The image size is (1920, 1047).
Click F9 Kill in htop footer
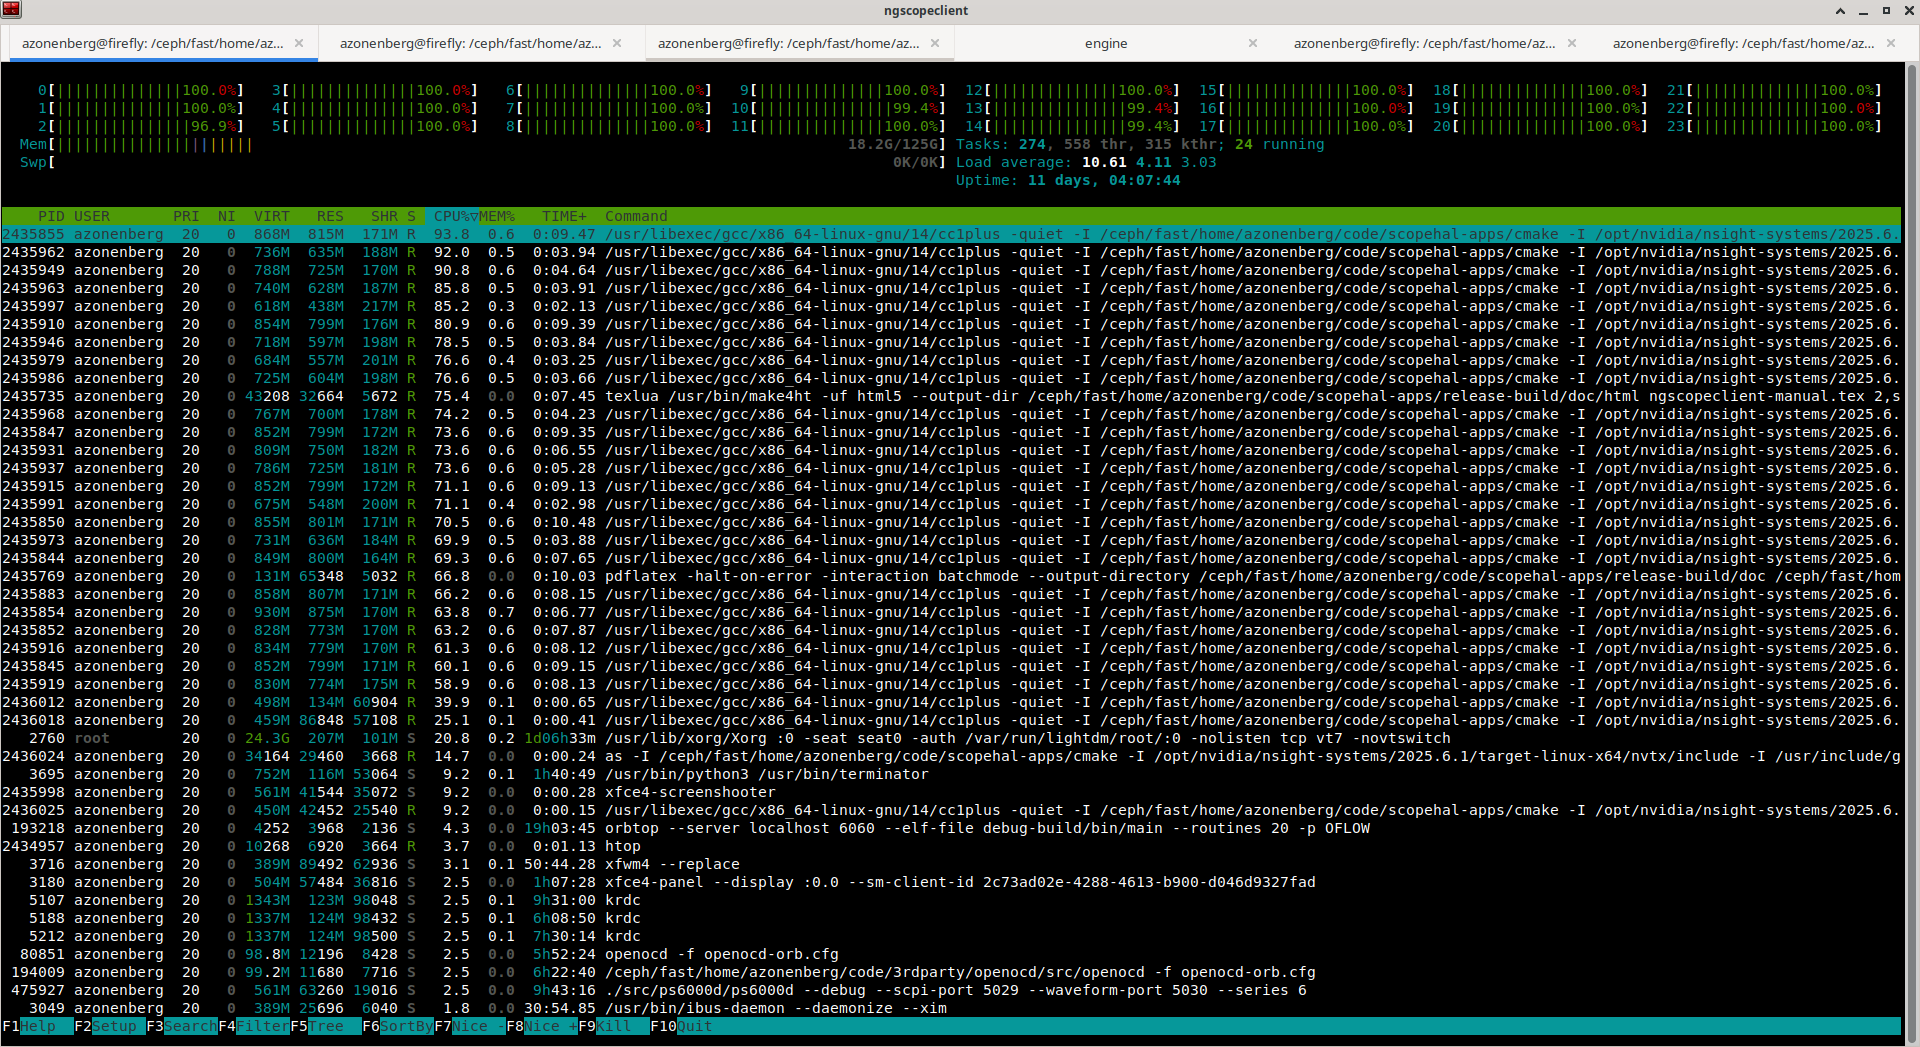pyautogui.click(x=612, y=1026)
